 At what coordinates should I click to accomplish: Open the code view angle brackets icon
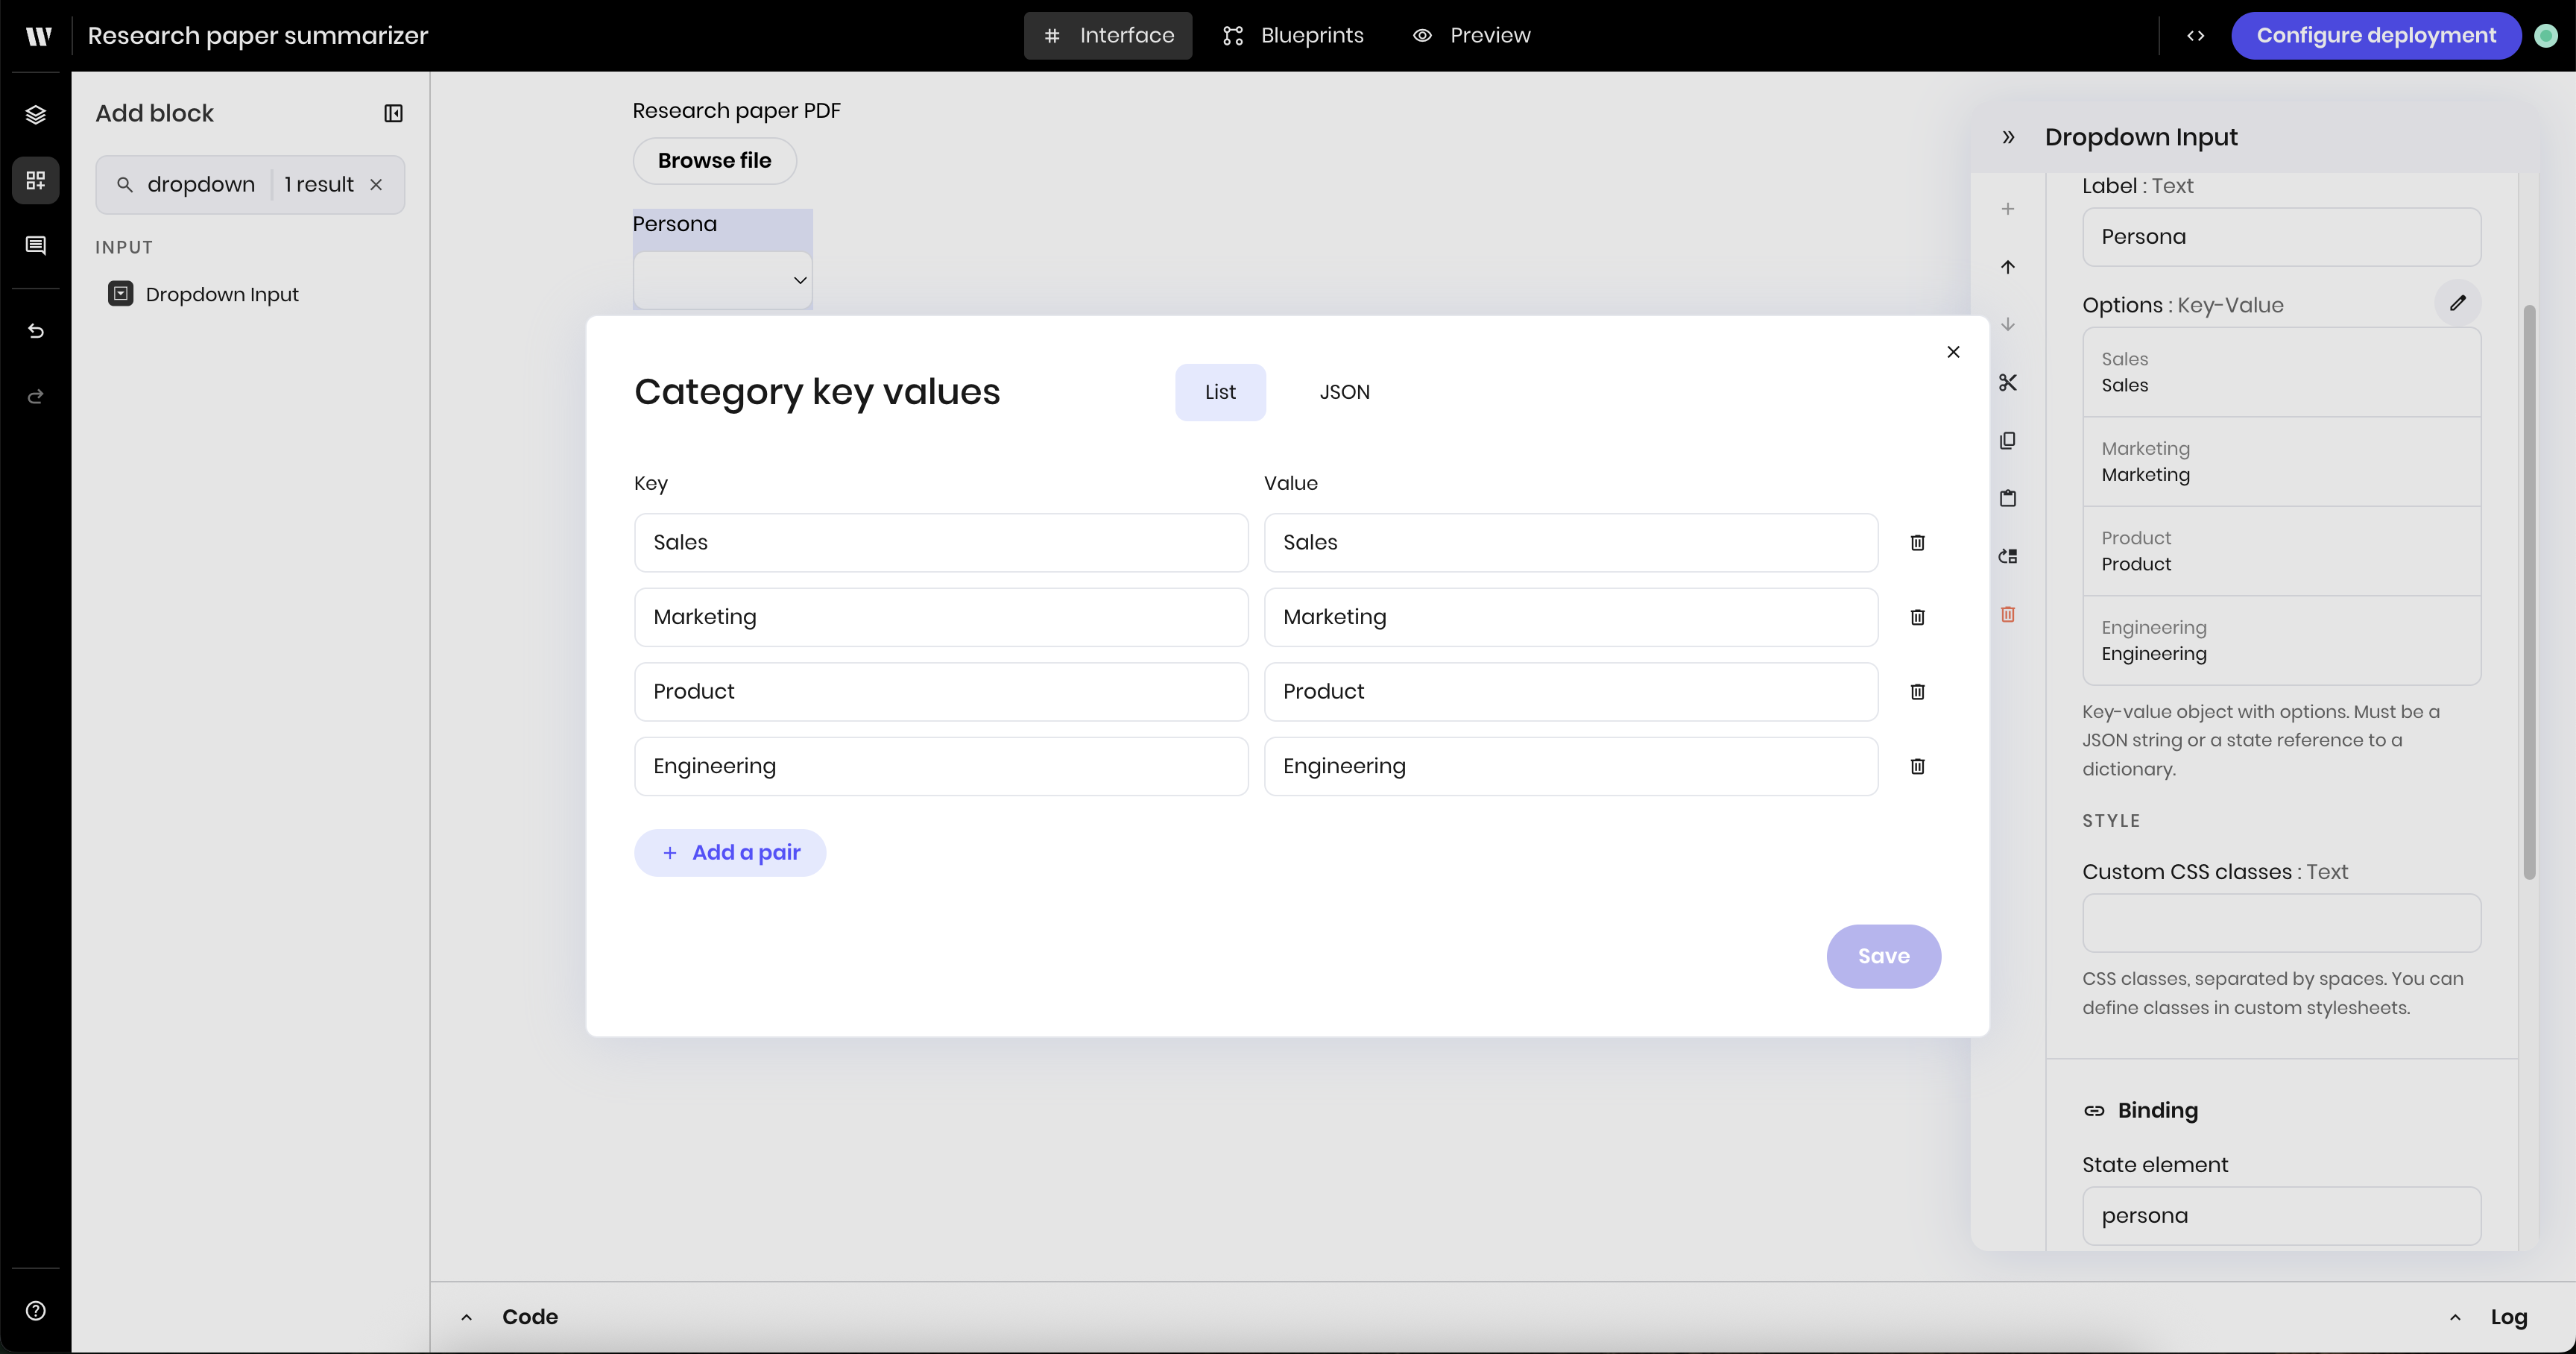[2195, 36]
